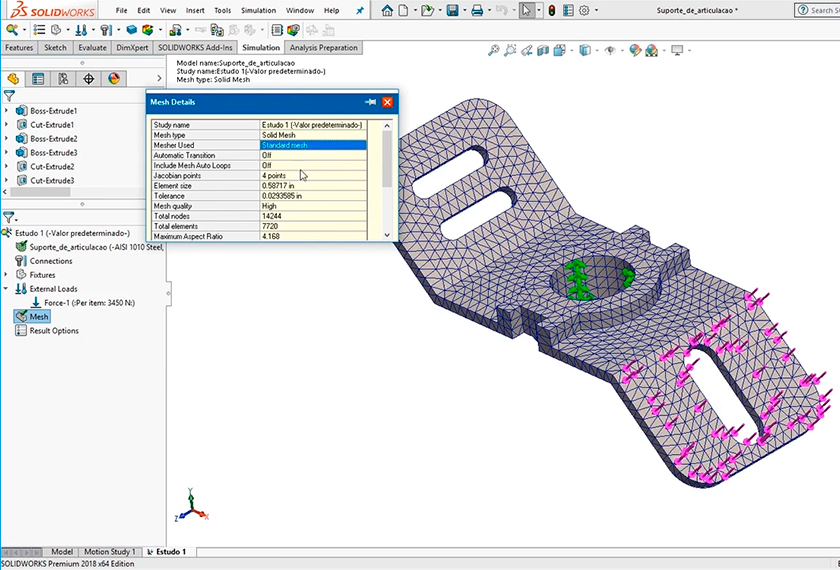
Task: Open the Simulation menu
Action: [x=258, y=10]
